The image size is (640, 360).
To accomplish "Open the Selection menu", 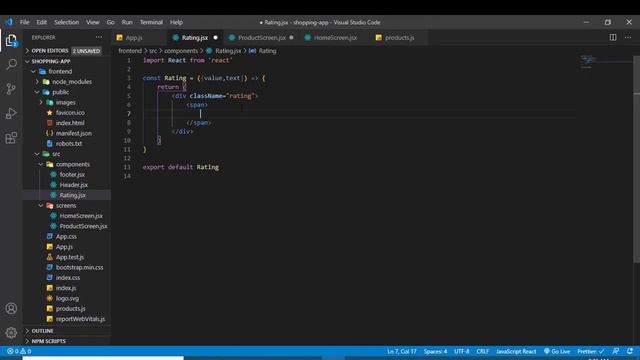I will (x=67, y=22).
